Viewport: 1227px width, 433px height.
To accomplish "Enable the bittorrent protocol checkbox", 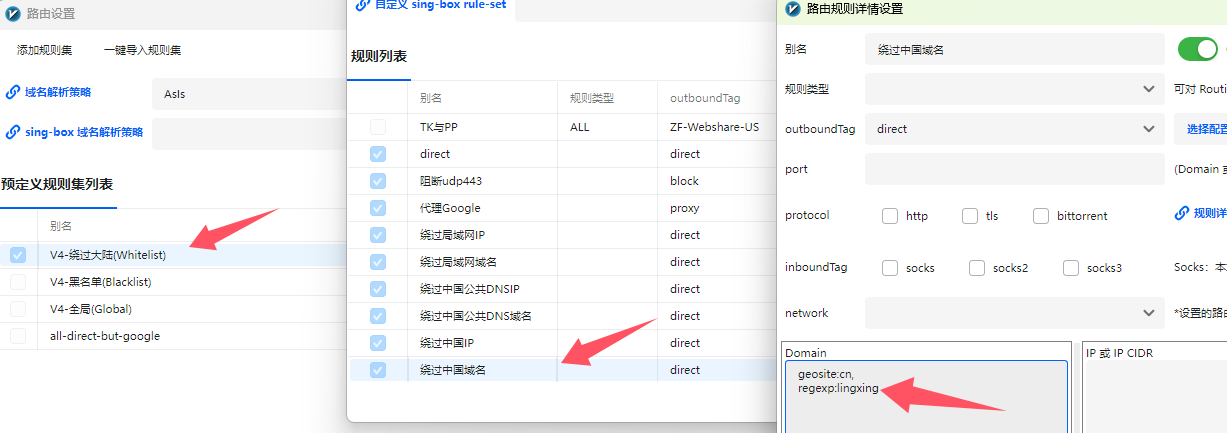I will click(1041, 216).
